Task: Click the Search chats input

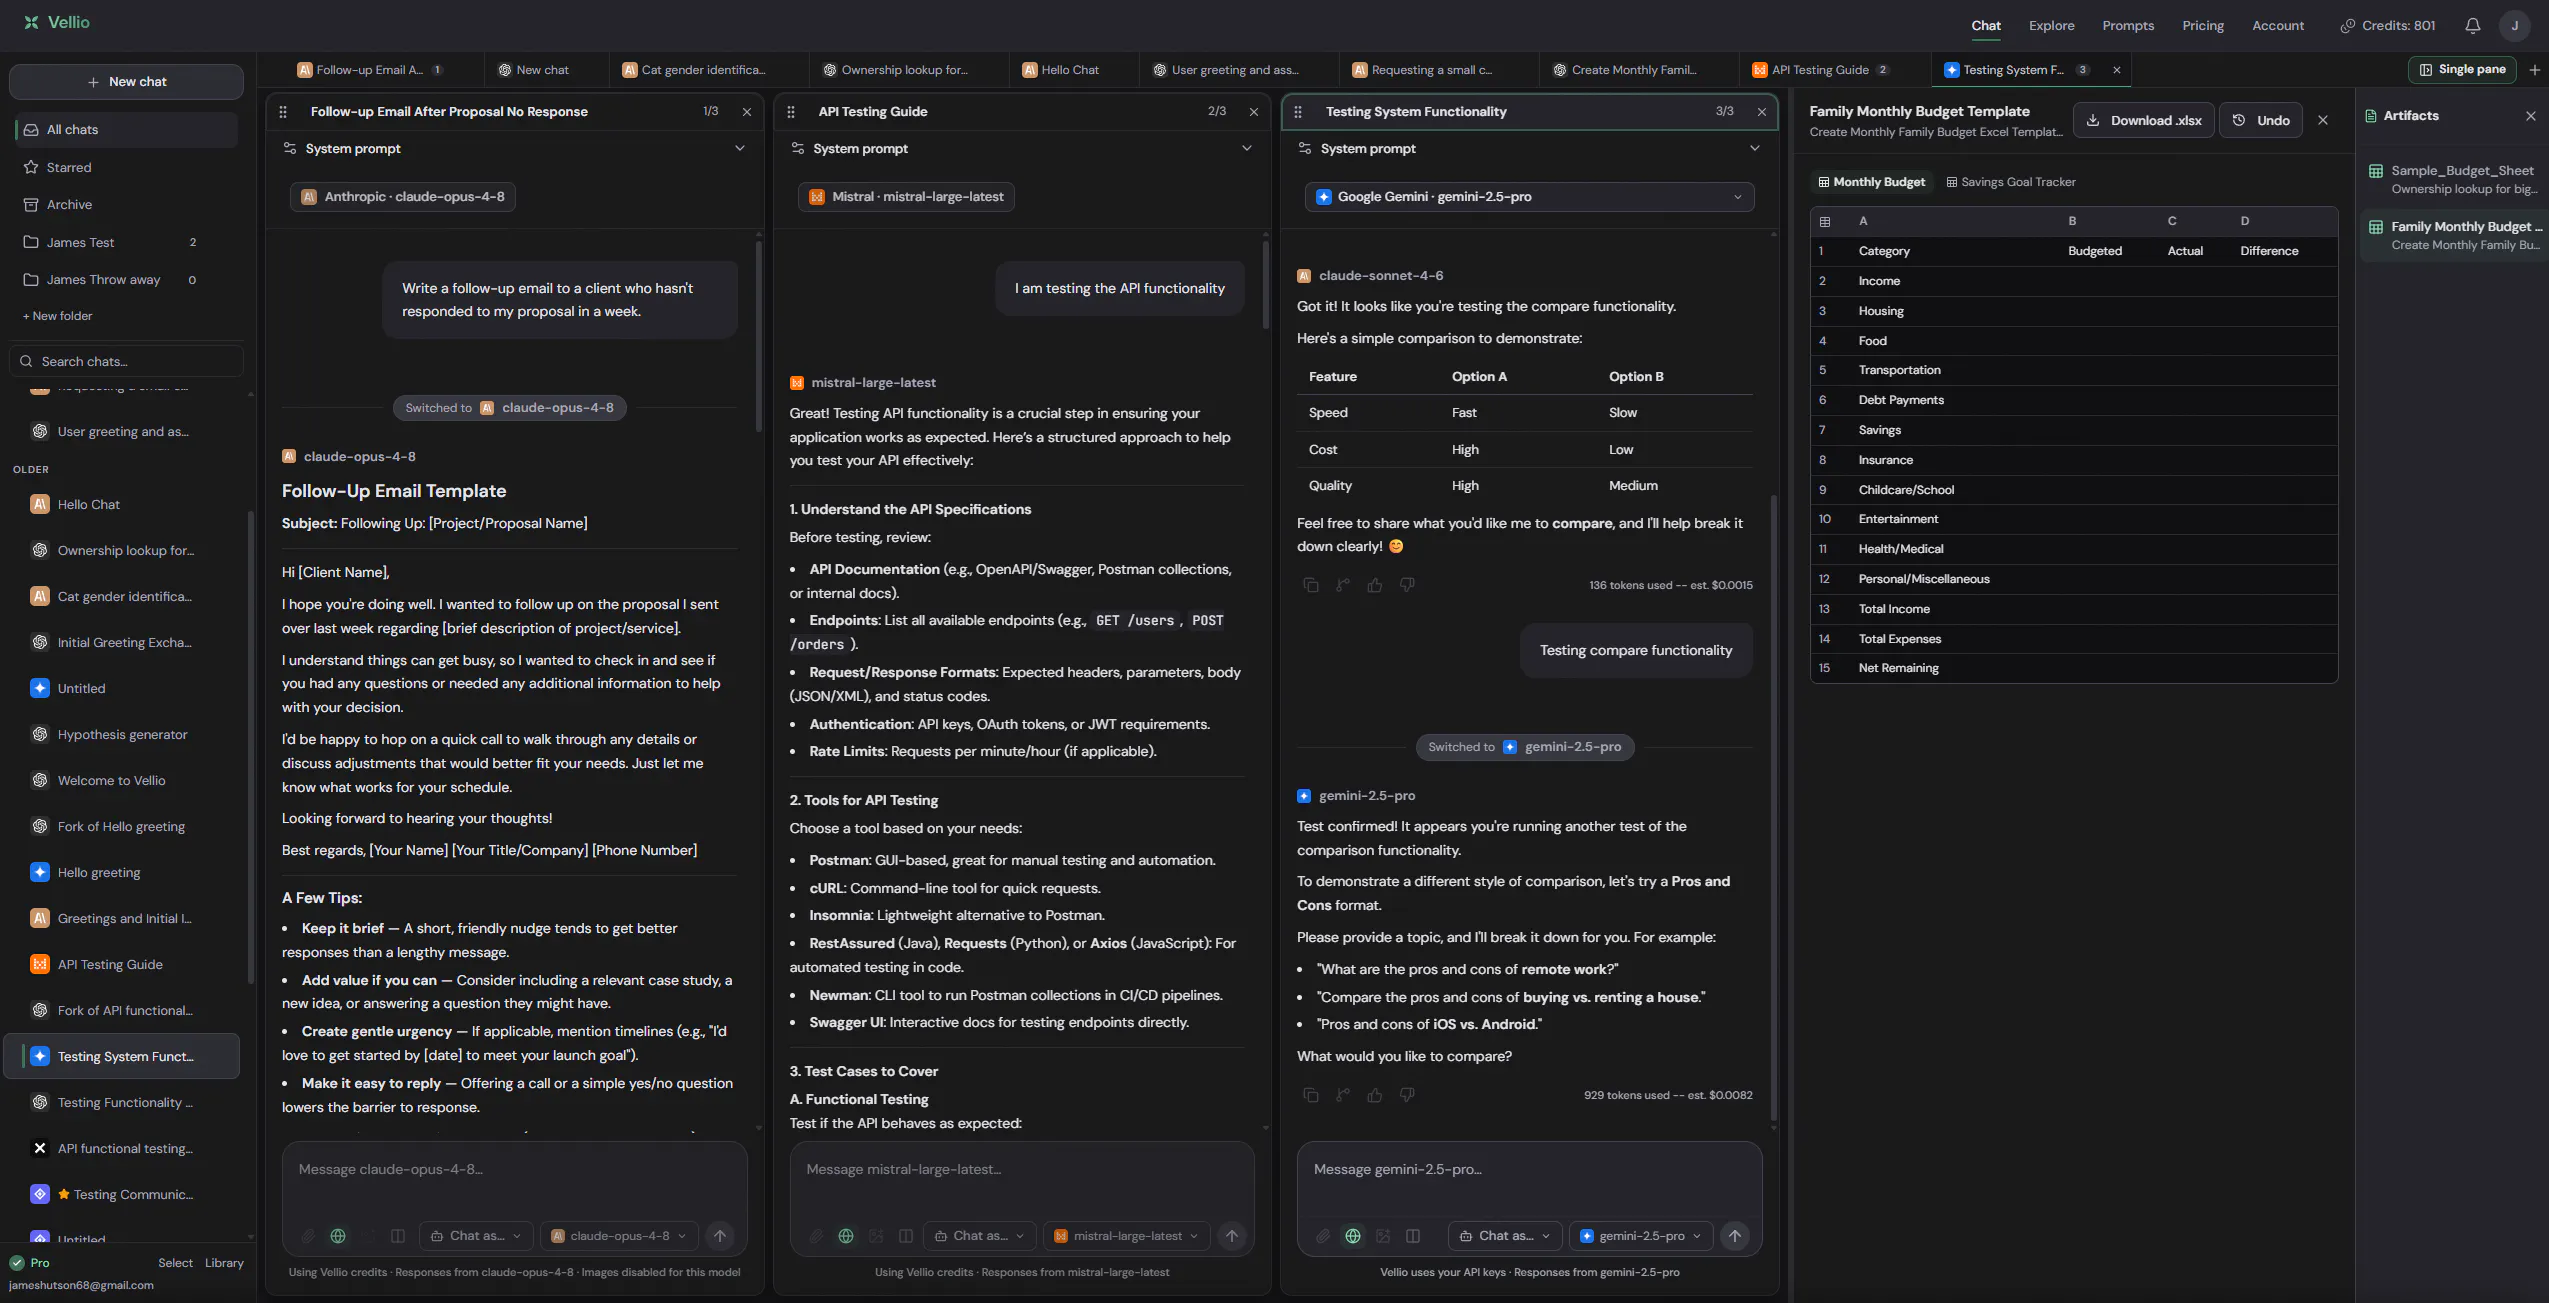Action: [x=126, y=362]
